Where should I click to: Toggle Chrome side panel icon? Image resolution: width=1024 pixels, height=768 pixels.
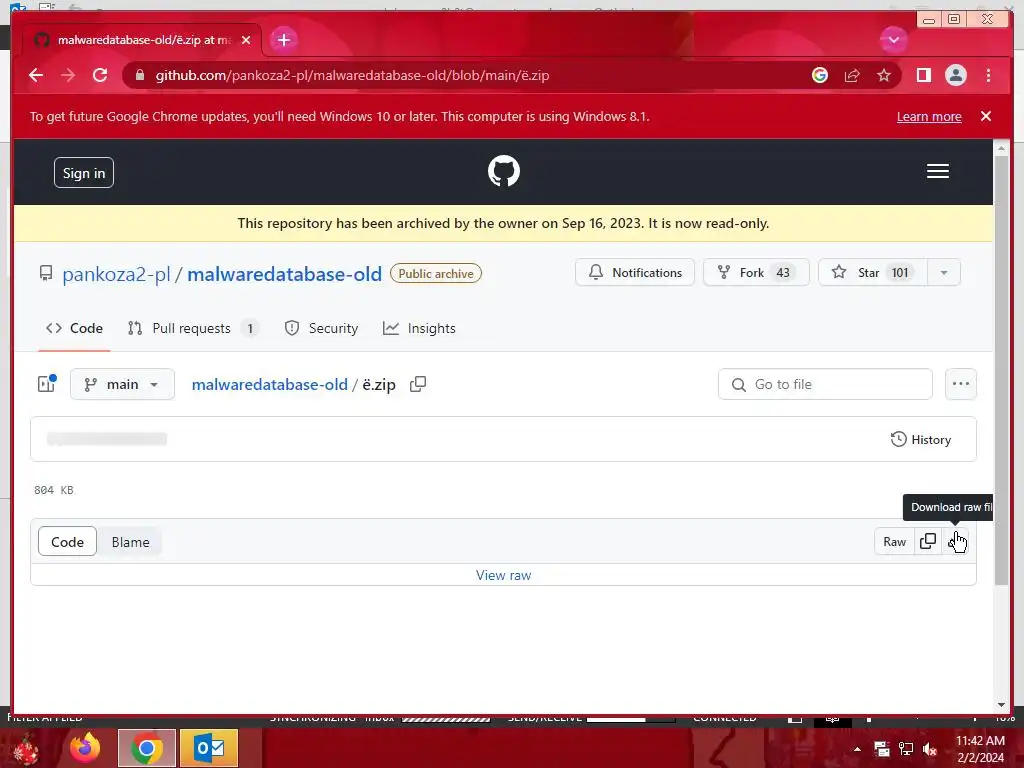[x=923, y=75]
